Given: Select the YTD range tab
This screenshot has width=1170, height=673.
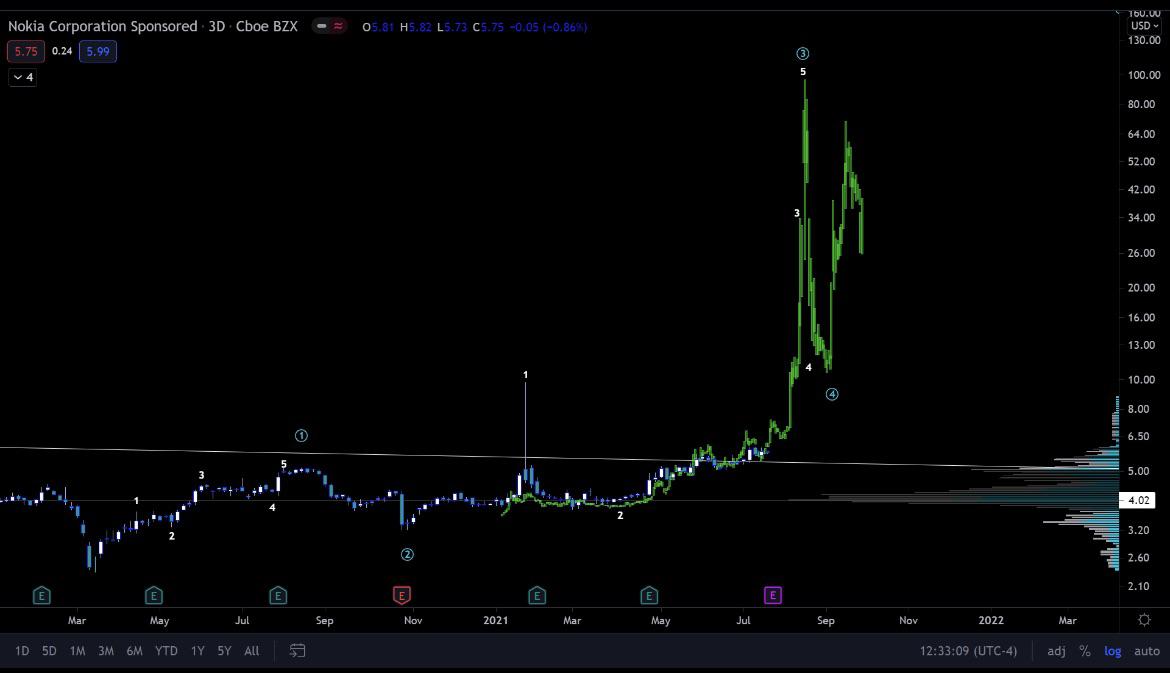Looking at the screenshot, I should click(x=165, y=651).
